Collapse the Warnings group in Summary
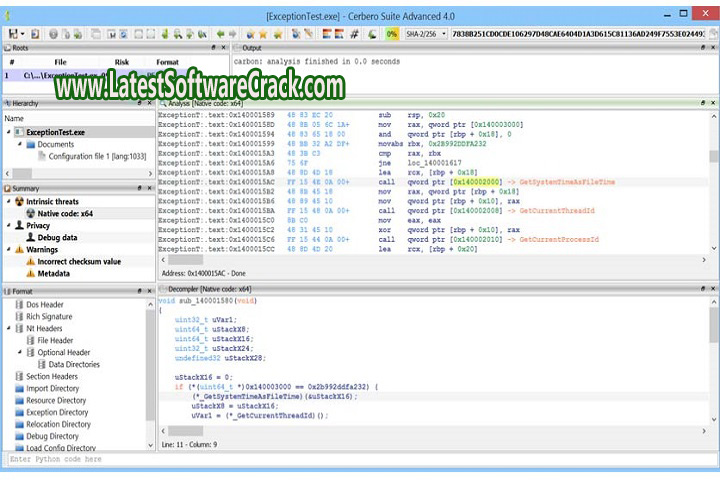720x480 pixels. tap(8, 249)
